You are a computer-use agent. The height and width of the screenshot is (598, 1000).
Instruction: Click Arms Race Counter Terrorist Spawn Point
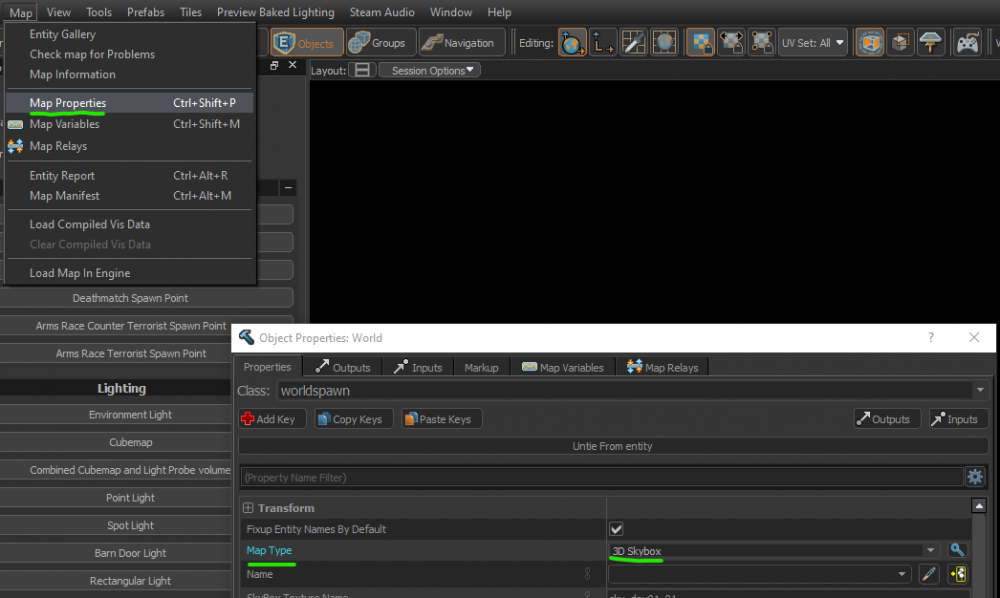coord(130,326)
